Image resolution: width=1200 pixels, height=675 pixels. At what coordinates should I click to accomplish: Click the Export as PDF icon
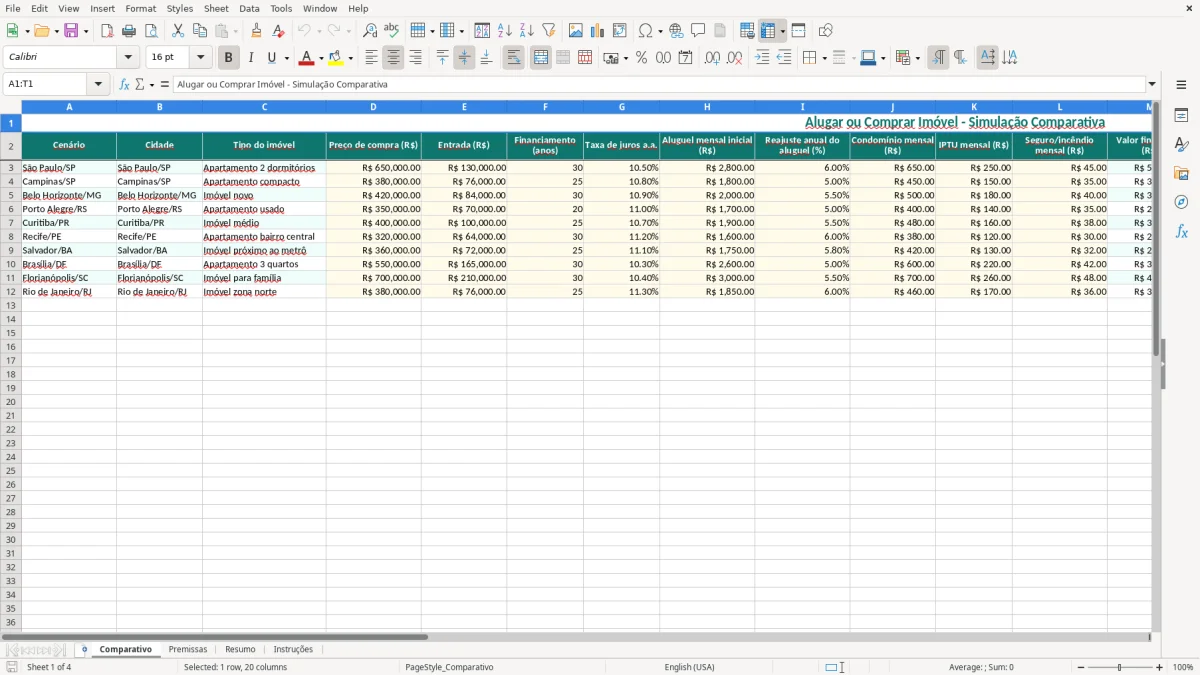[x=107, y=31]
